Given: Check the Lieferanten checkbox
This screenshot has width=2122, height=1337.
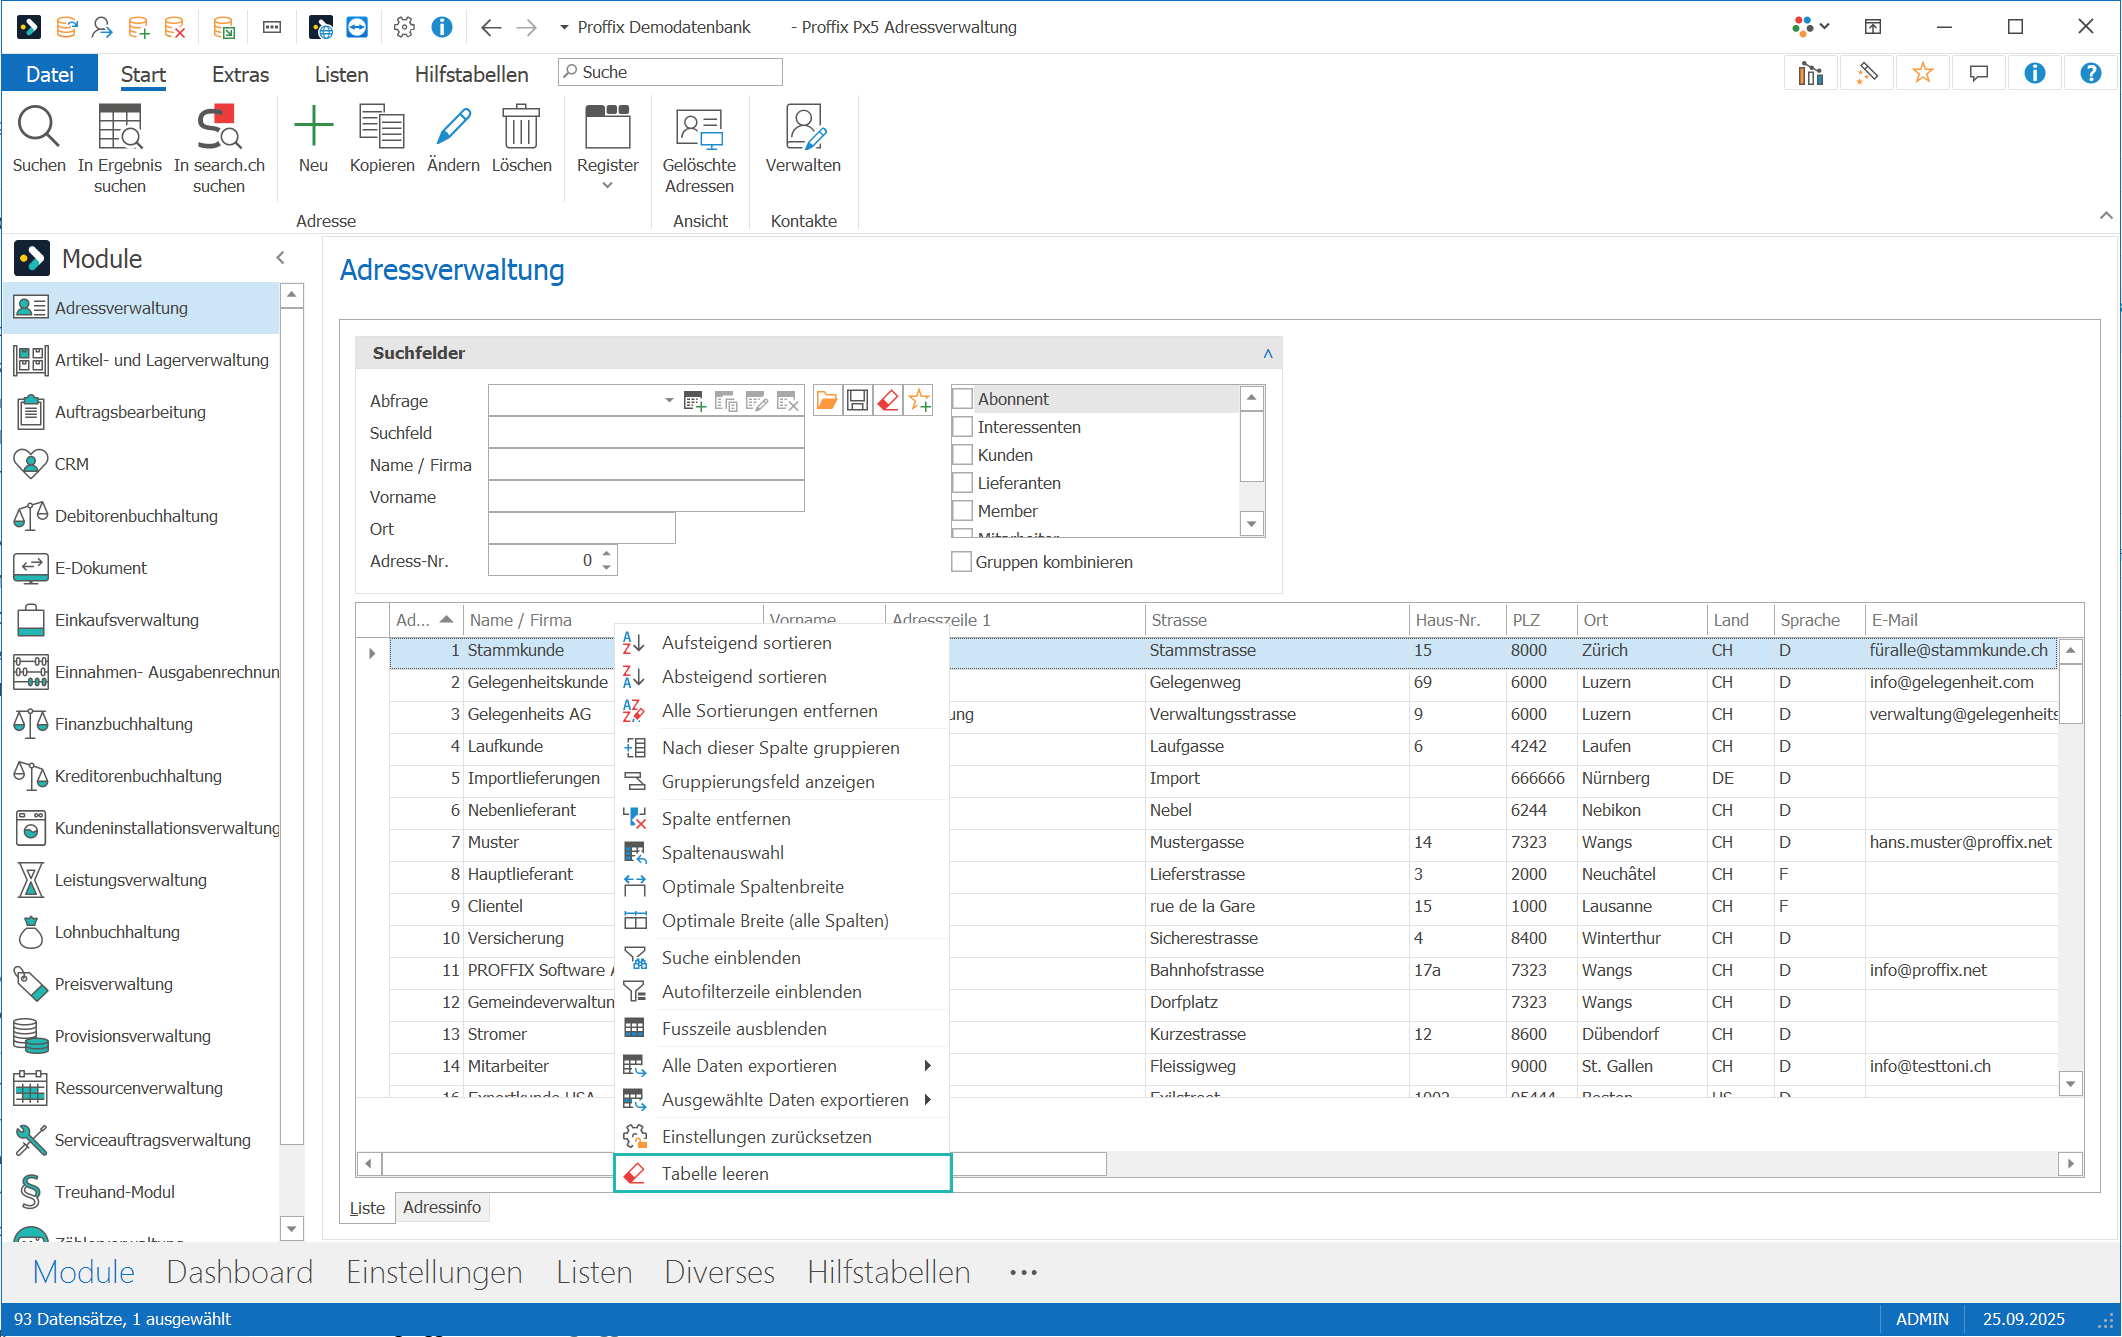Looking at the screenshot, I should pyautogui.click(x=963, y=483).
